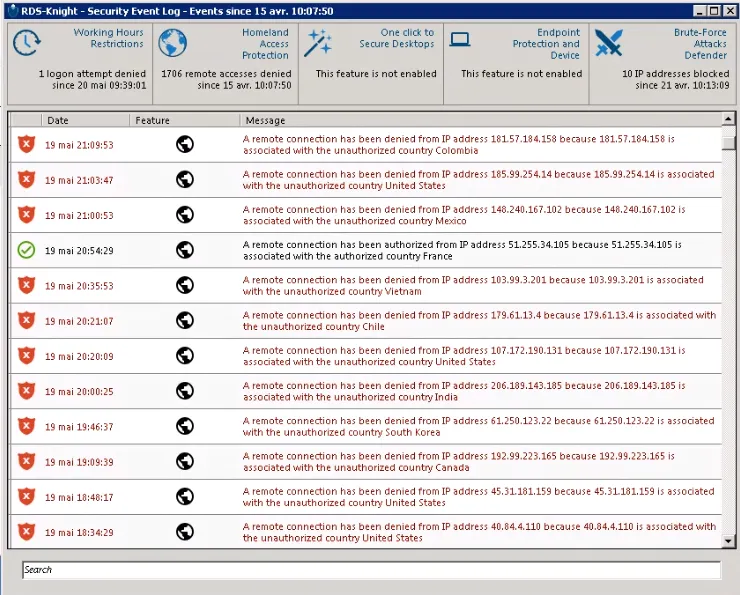This screenshot has width=740, height=595.
Task: Click the denied shield icon for 19 mai 18:48:17
Action: [26, 496]
